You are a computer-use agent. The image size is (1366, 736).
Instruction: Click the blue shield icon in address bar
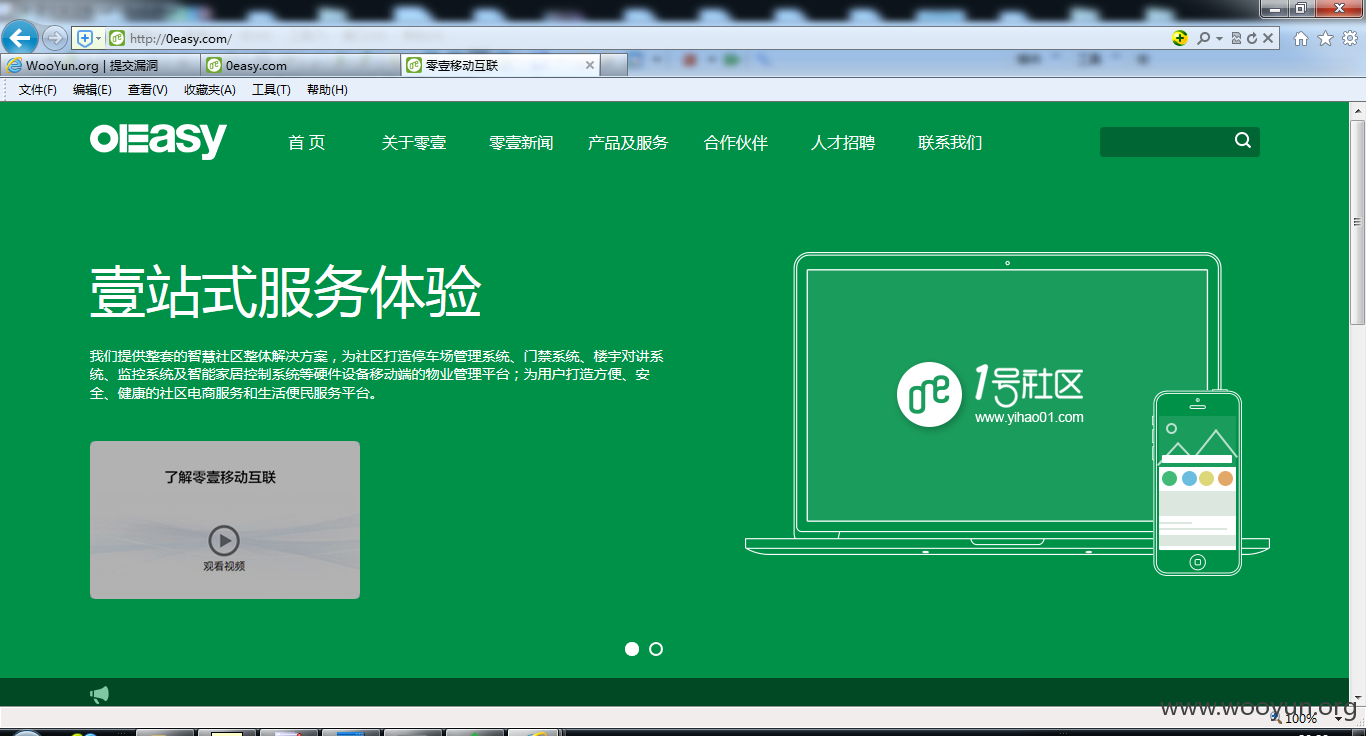[85, 38]
